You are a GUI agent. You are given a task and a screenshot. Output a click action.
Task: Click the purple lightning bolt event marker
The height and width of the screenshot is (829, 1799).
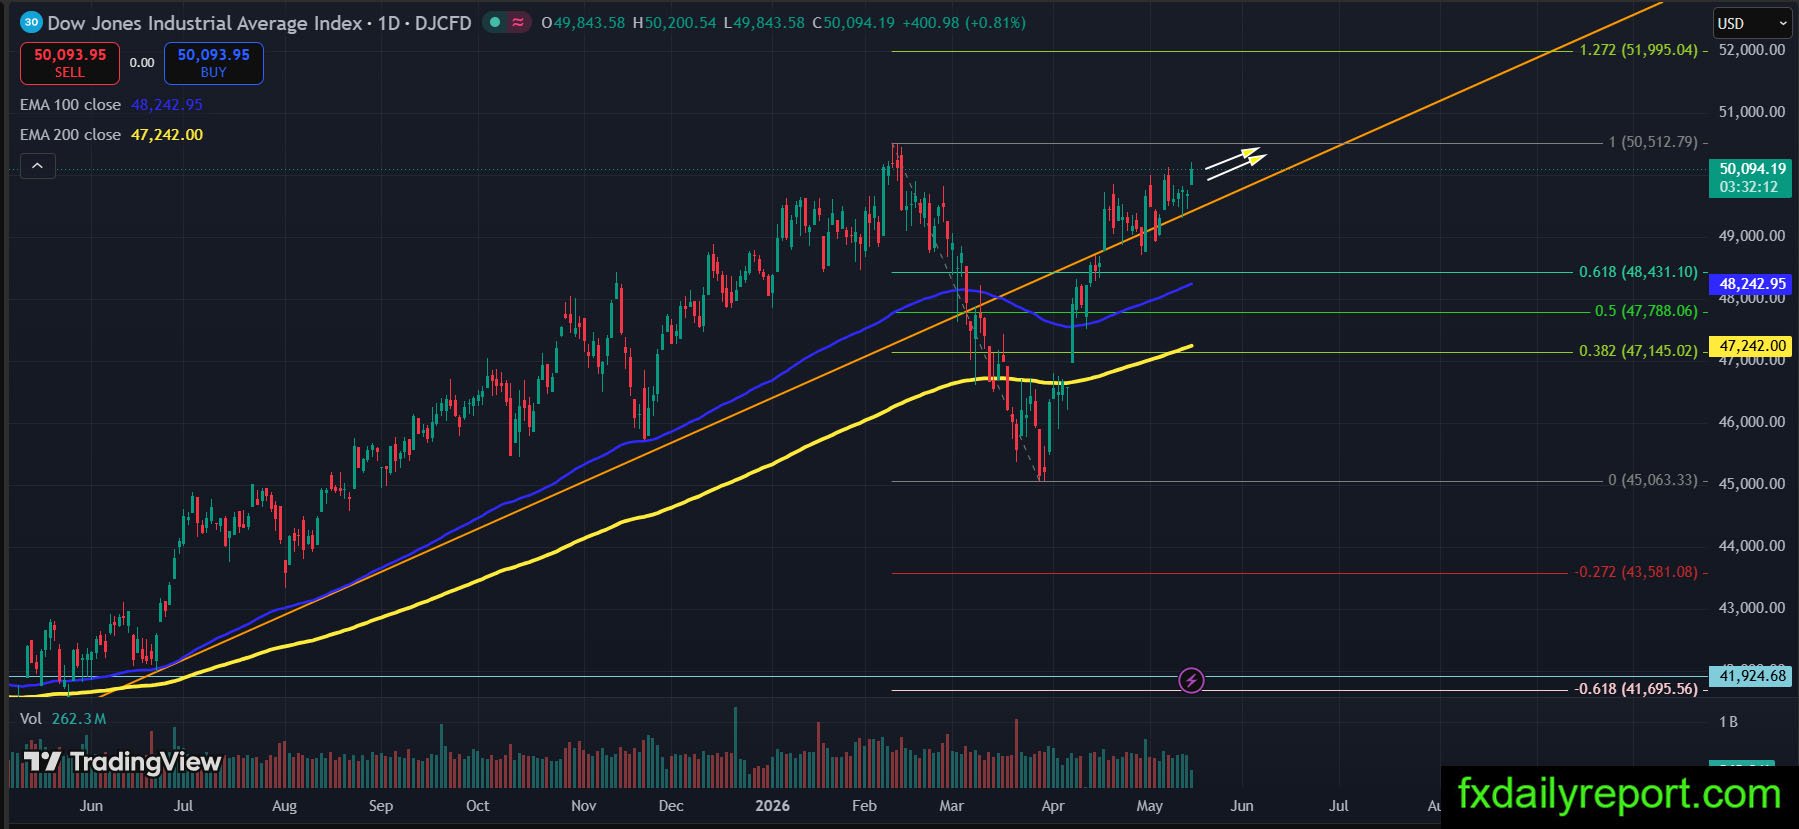(x=1191, y=681)
